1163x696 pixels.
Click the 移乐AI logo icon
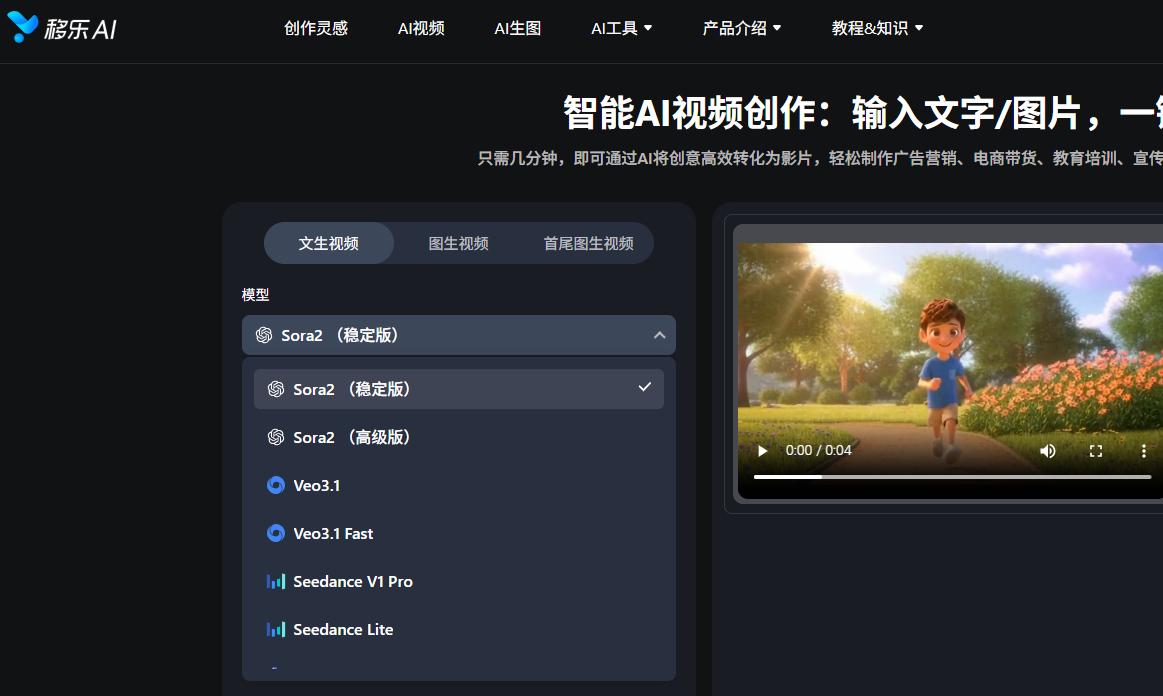[23, 28]
